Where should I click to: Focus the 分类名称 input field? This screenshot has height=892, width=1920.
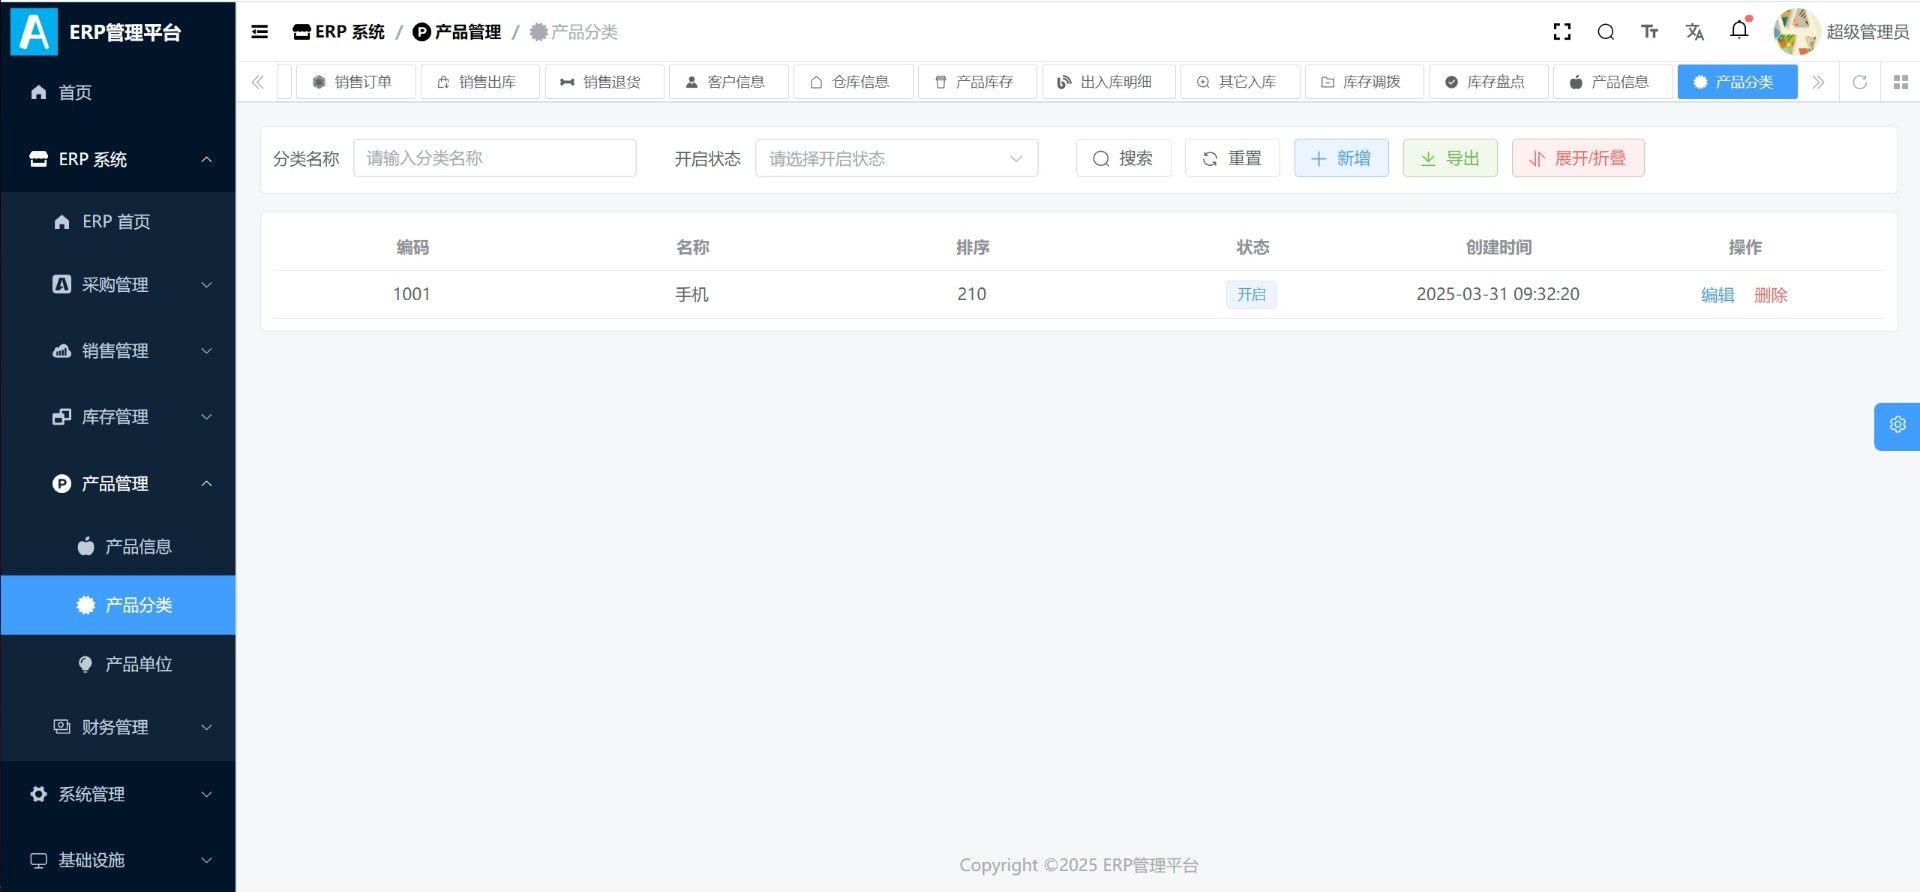495,158
